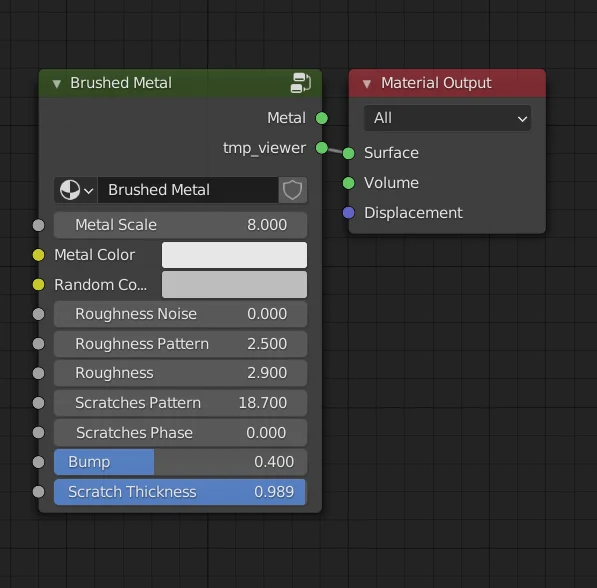
Task: Click the Scratch Thickness slider
Action: click(180, 492)
